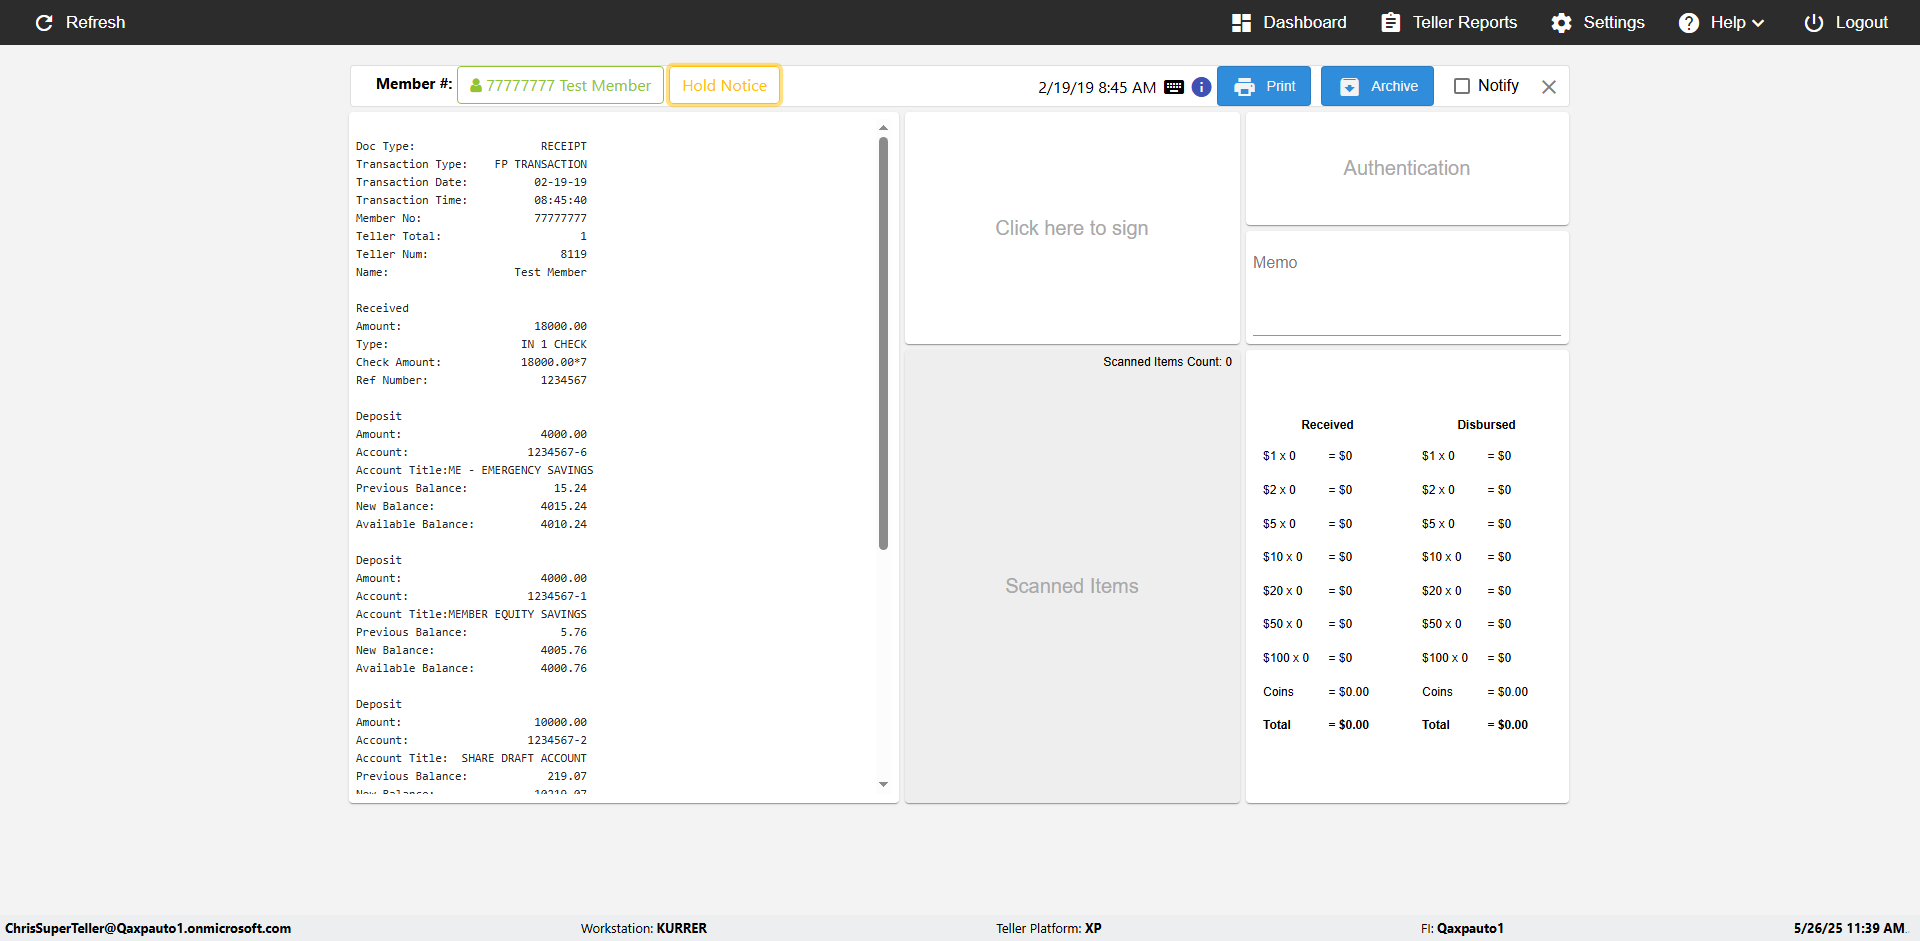Click the 2/19/19 8:45 AM timestamp
The width and height of the screenshot is (1920, 941).
click(1097, 87)
